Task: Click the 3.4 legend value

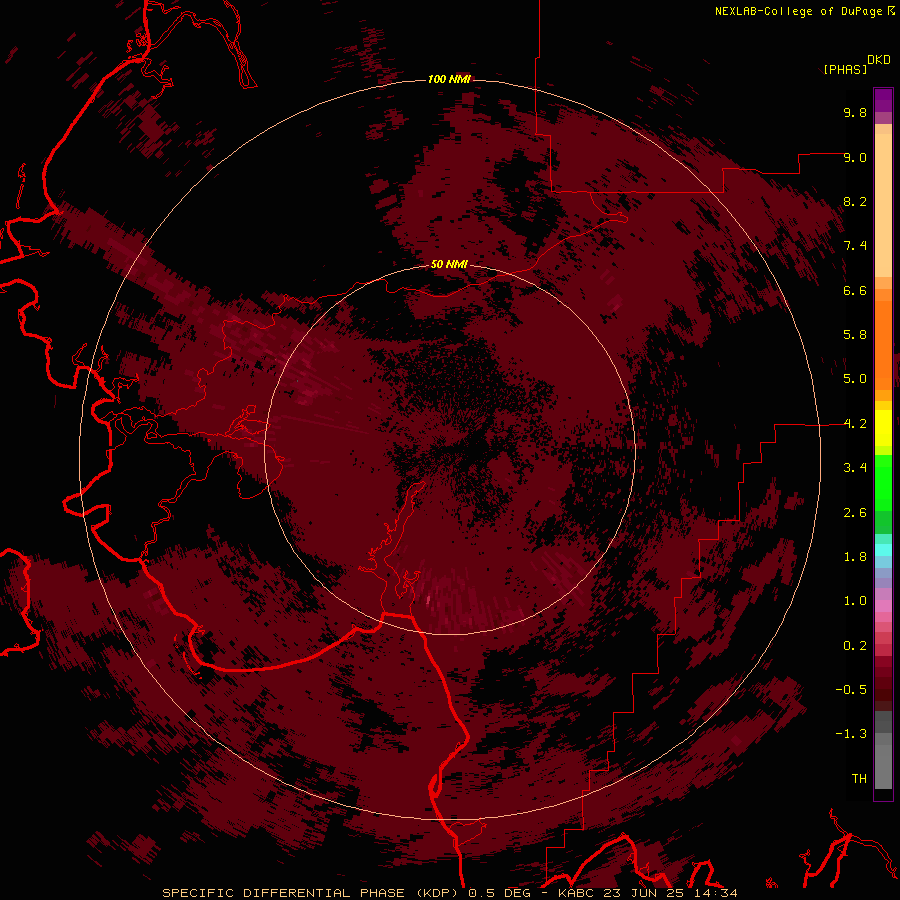Action: [855, 468]
